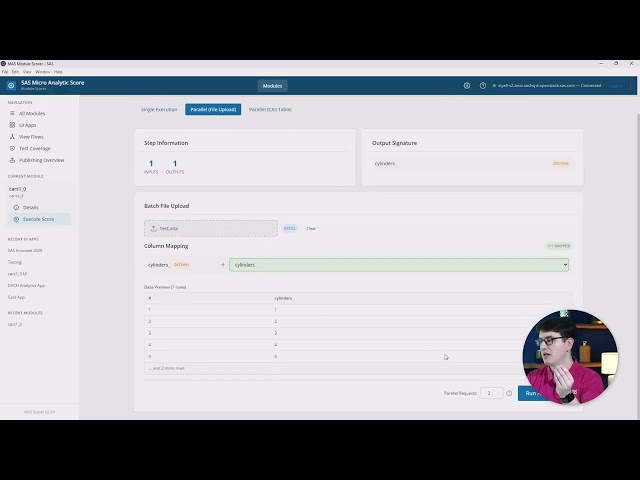Screen dimensions: 640x480
Task: Clear the uploaded file
Action: pos(311,229)
